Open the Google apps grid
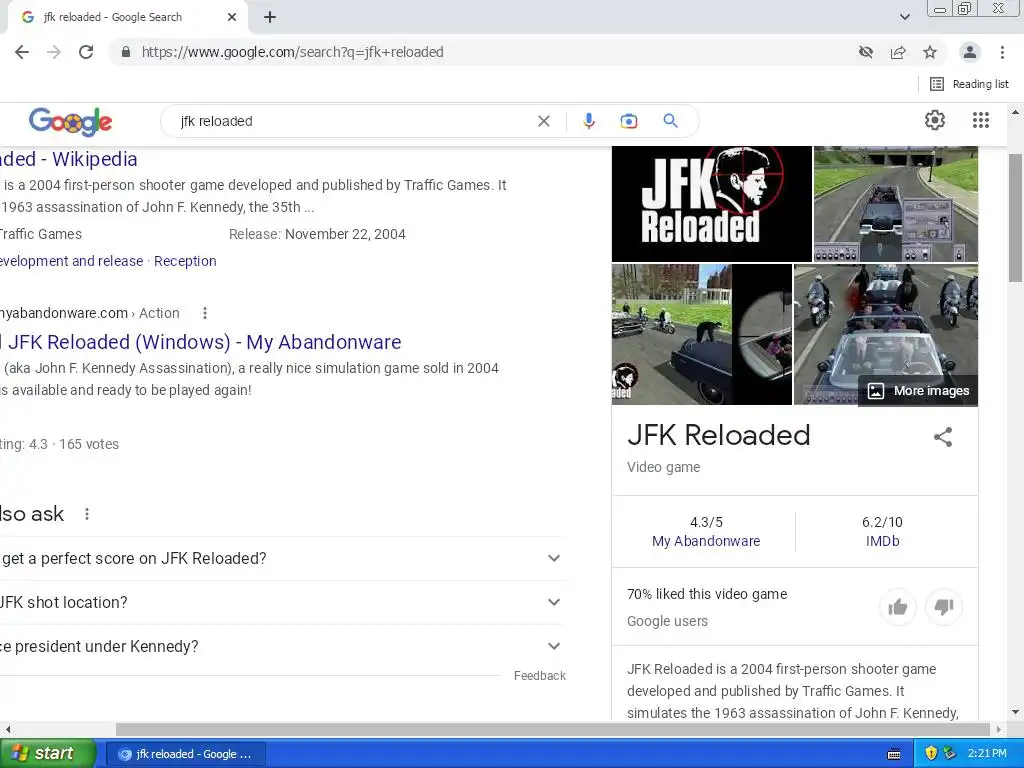The image size is (1024, 768). (981, 120)
